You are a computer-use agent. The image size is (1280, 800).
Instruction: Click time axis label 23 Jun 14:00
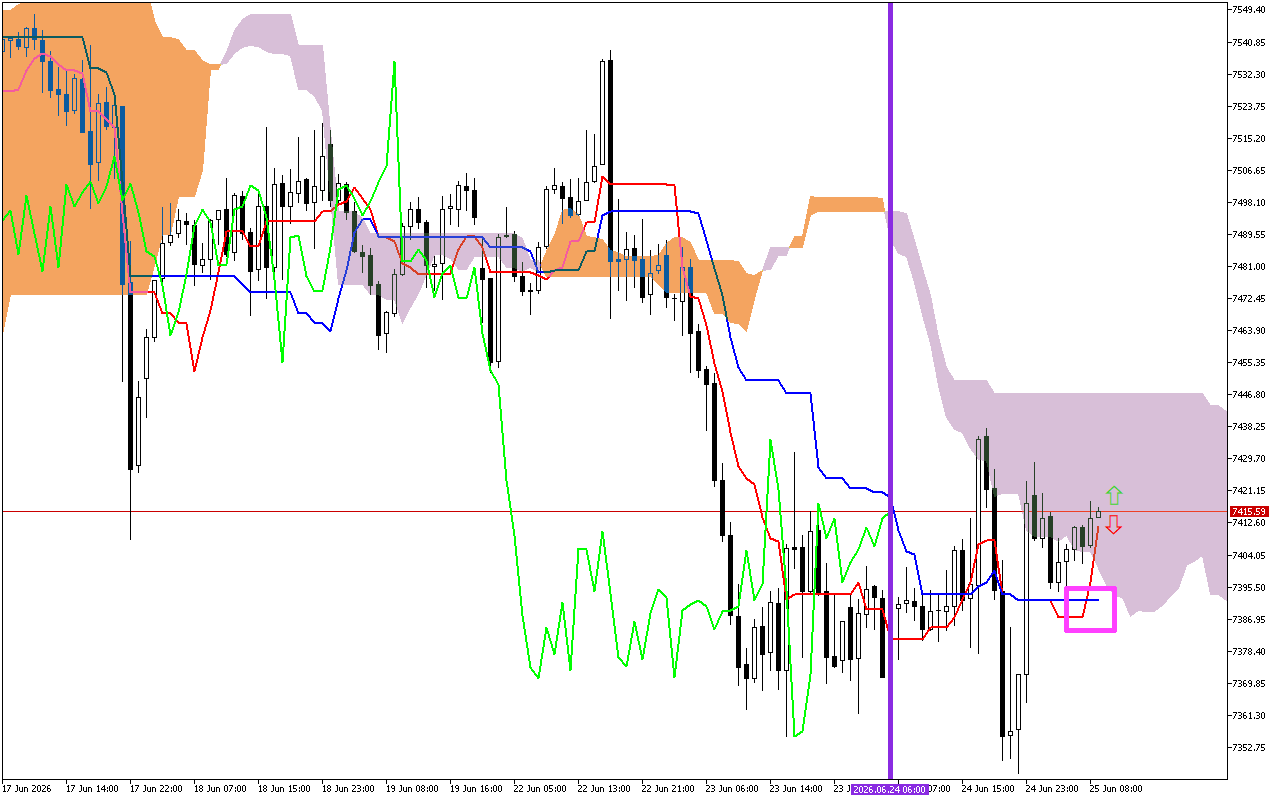[797, 789]
